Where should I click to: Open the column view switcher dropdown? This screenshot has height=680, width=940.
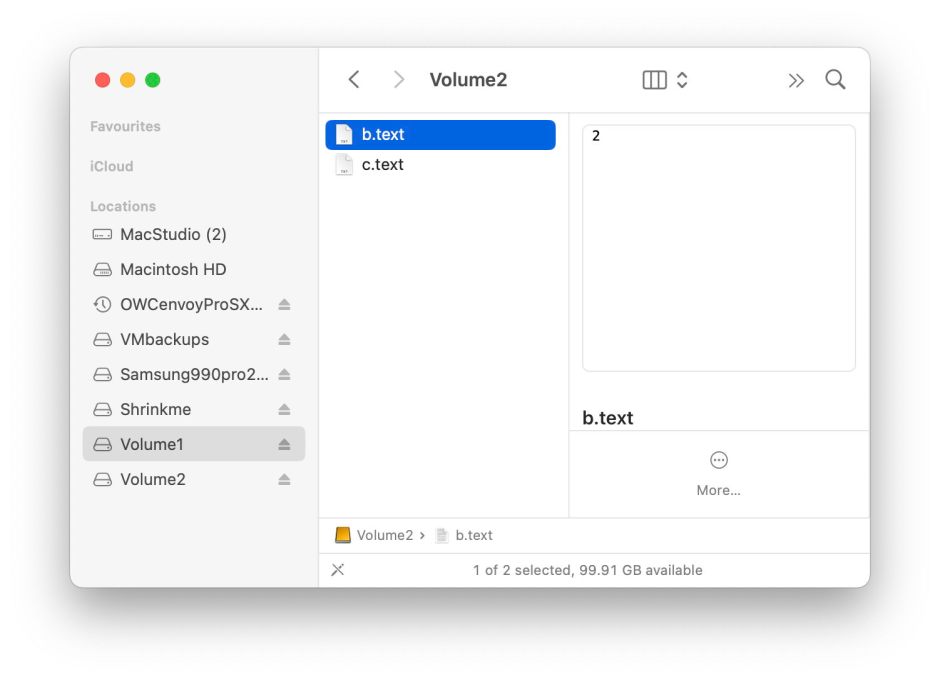click(x=665, y=80)
